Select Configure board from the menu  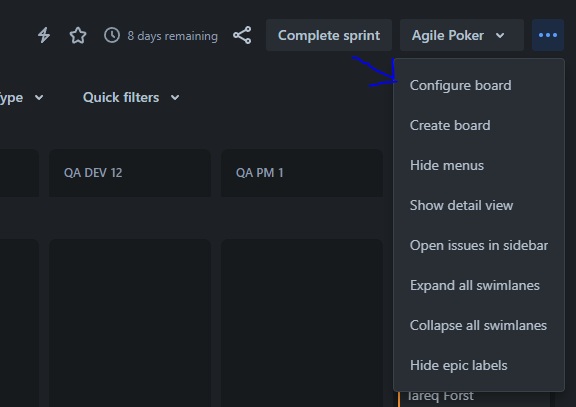(x=479, y=85)
